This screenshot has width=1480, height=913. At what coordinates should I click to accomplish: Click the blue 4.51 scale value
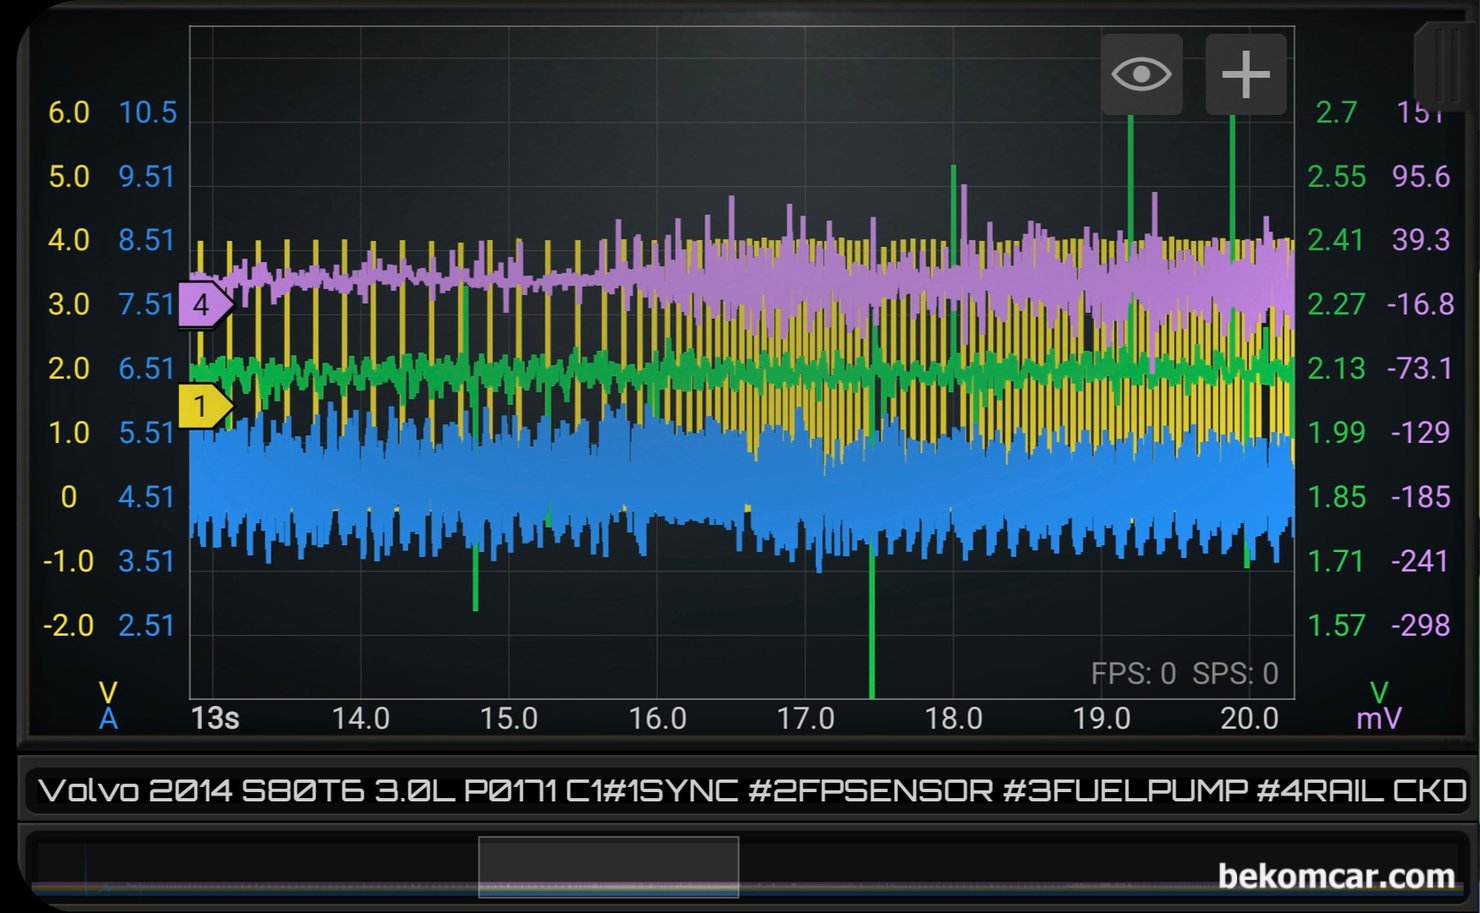point(146,497)
